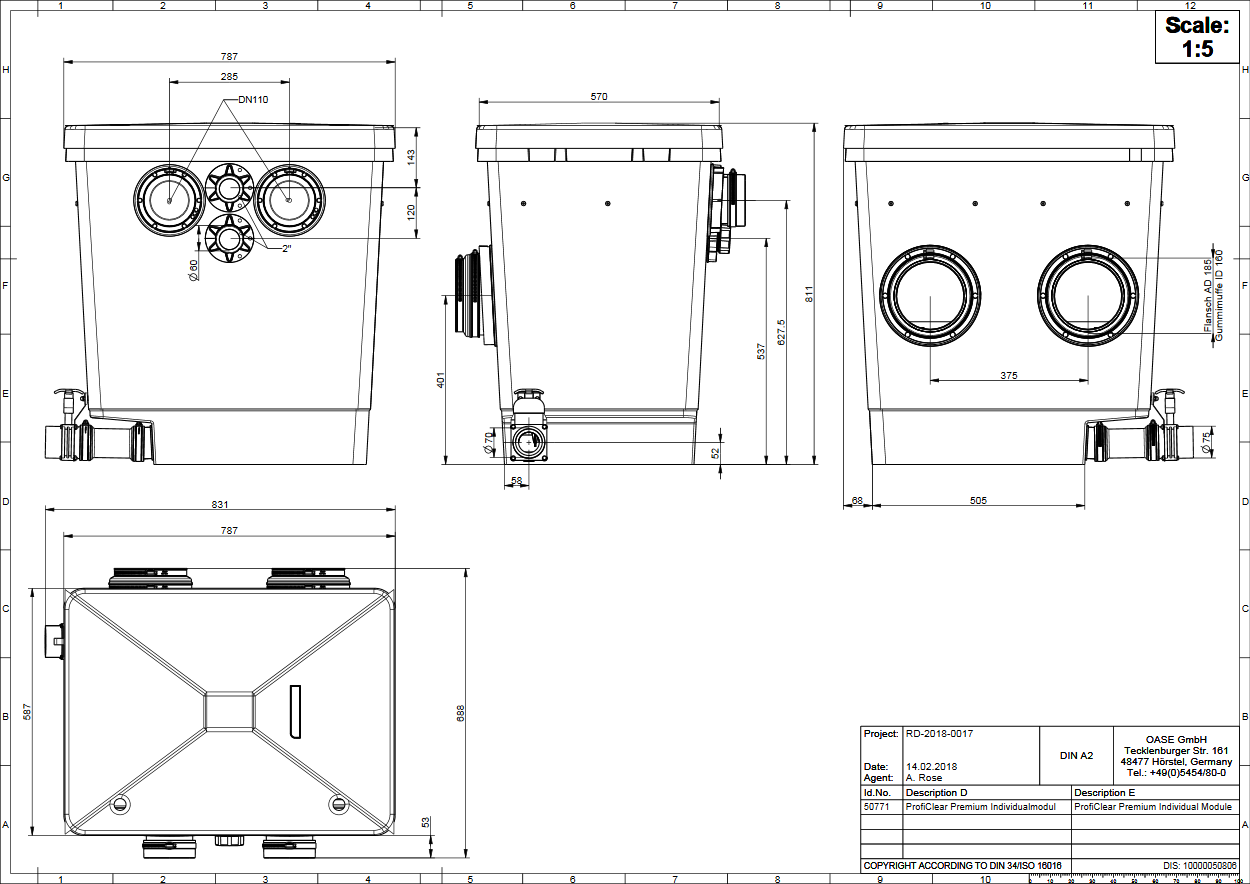
Task: Click the 285 dimension text
Action: click(x=229, y=76)
